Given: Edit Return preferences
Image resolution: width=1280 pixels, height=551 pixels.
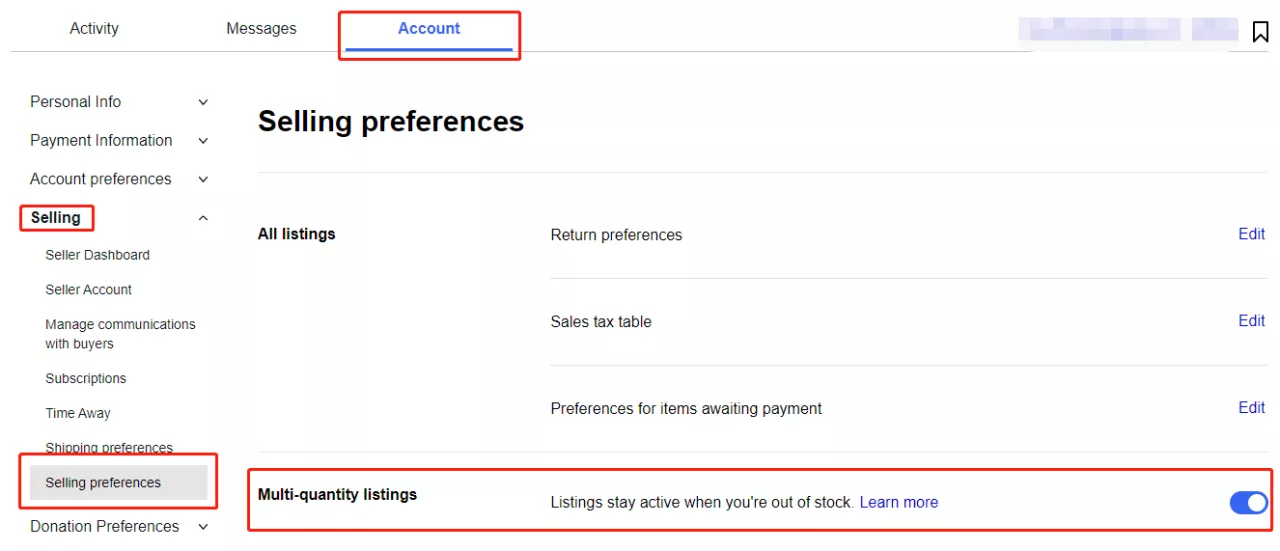Looking at the screenshot, I should pos(1251,234).
